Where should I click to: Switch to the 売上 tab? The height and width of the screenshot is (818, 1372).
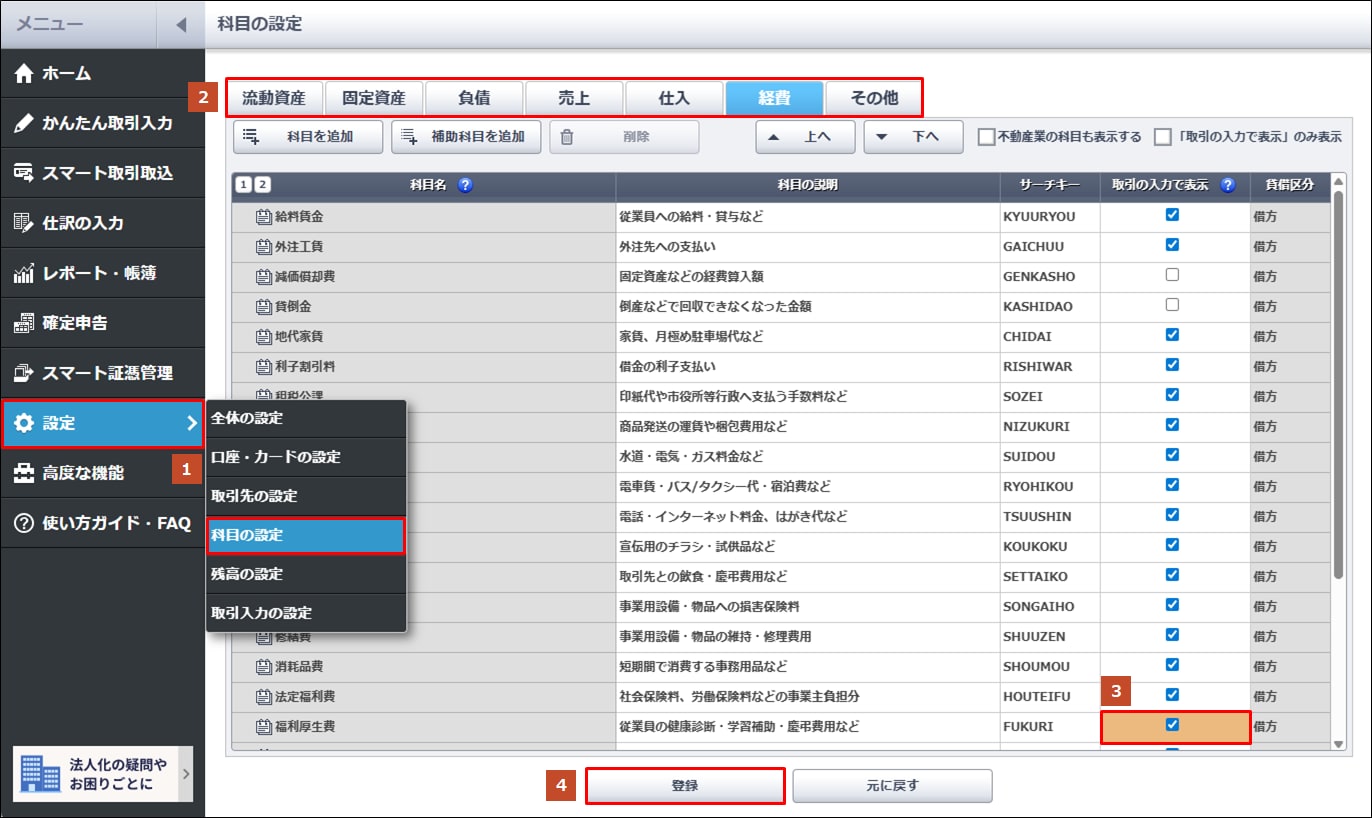(x=574, y=98)
